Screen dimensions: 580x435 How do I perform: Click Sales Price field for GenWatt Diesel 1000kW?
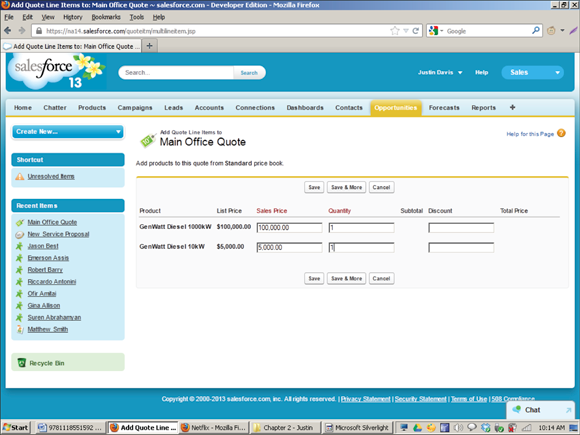pos(289,227)
